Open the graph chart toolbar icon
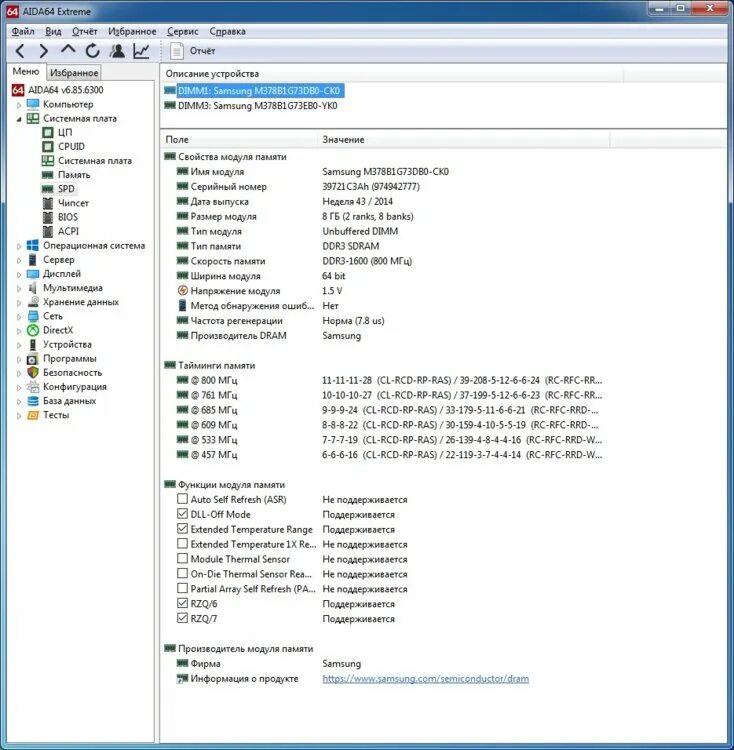The width and height of the screenshot is (734, 750). (141, 51)
